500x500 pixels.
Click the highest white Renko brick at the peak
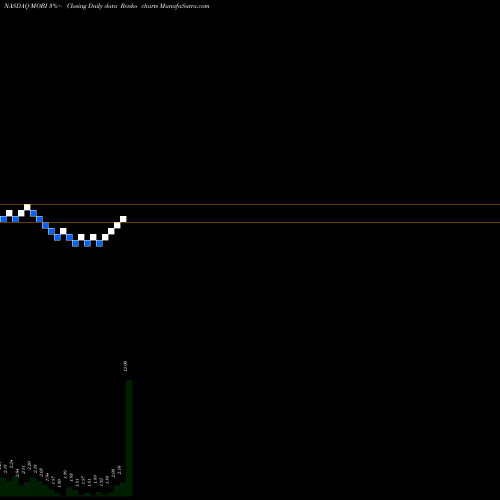point(27,207)
